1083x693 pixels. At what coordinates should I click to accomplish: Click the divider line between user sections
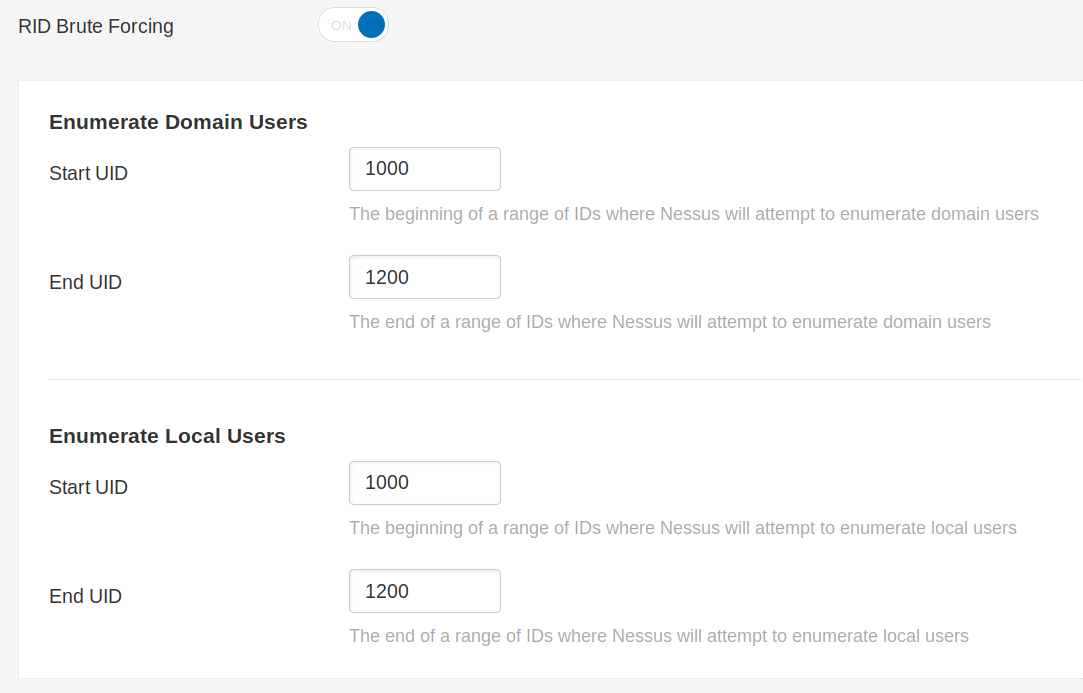(x=560, y=380)
